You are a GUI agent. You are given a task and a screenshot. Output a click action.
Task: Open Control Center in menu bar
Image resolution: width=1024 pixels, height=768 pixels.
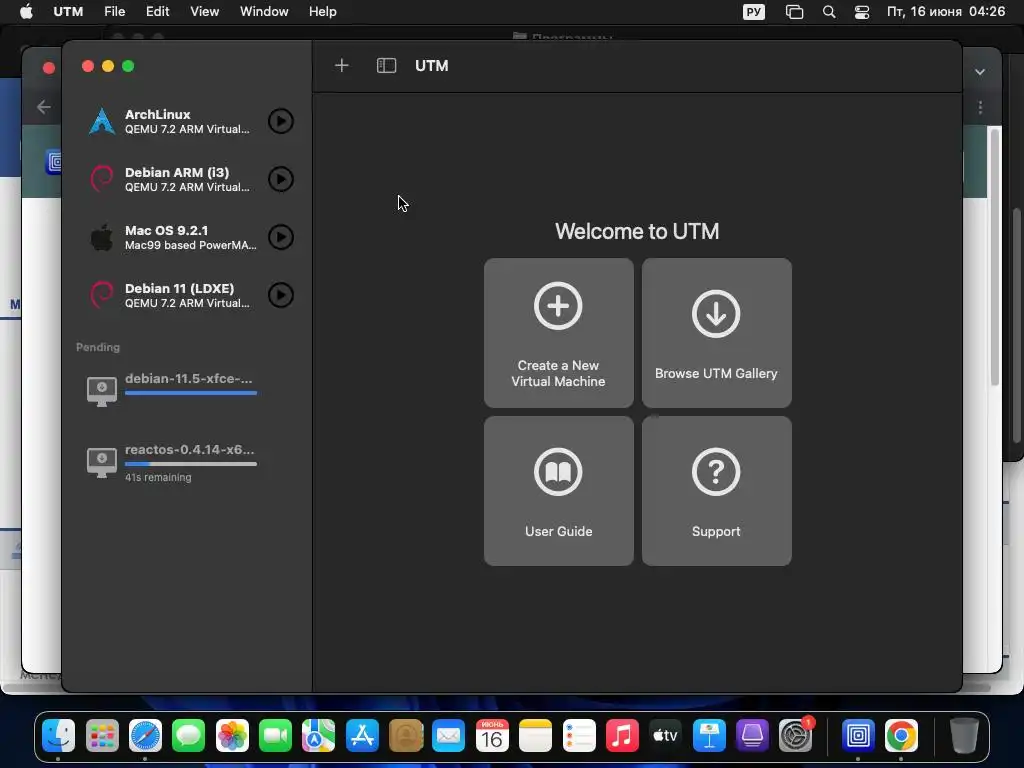coord(862,12)
